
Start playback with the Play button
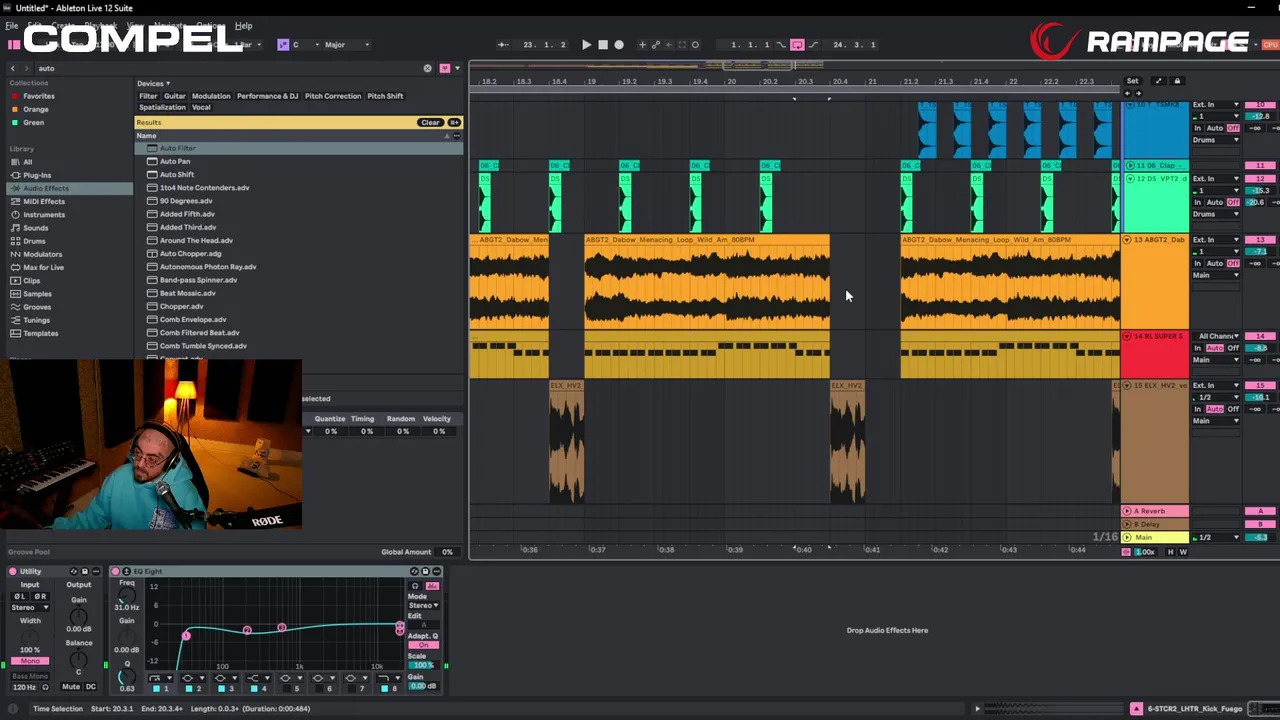click(586, 45)
